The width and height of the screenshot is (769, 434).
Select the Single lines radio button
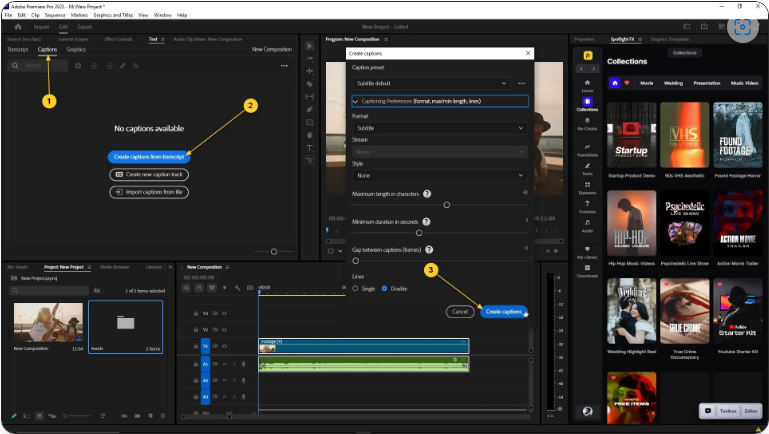pyautogui.click(x=355, y=289)
